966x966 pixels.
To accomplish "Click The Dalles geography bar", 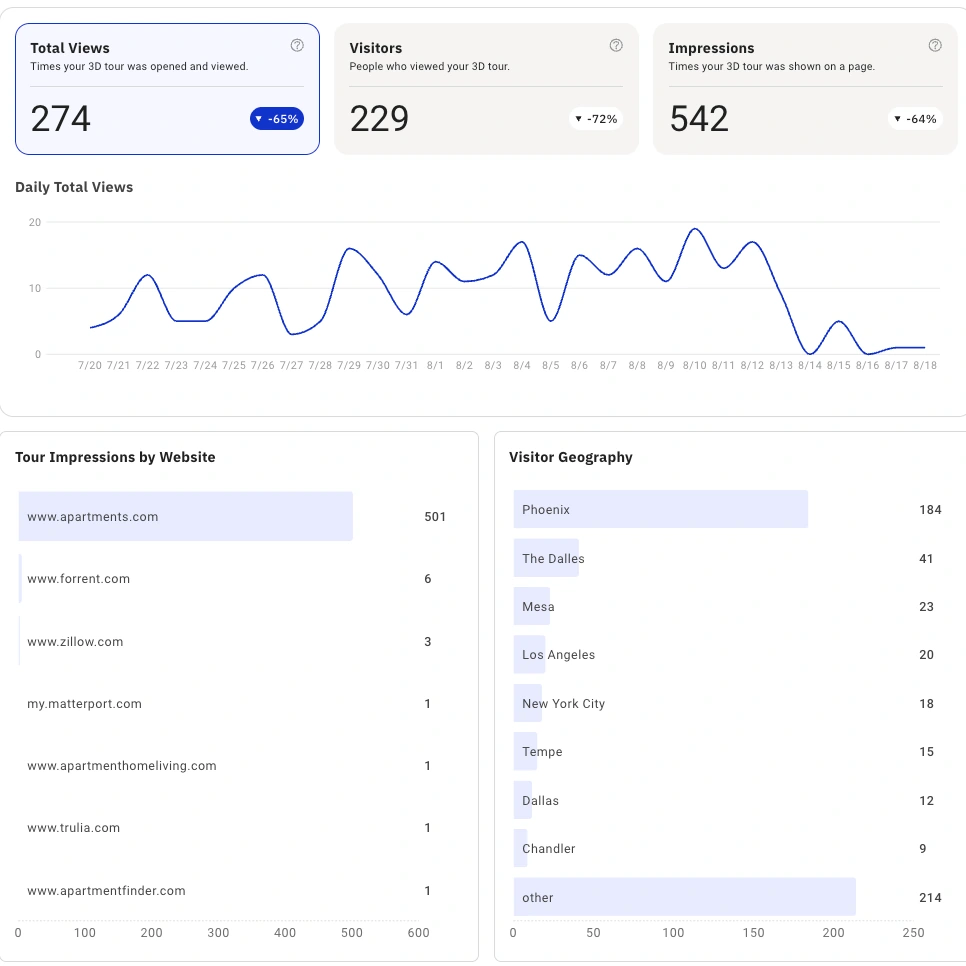I will pos(547,558).
